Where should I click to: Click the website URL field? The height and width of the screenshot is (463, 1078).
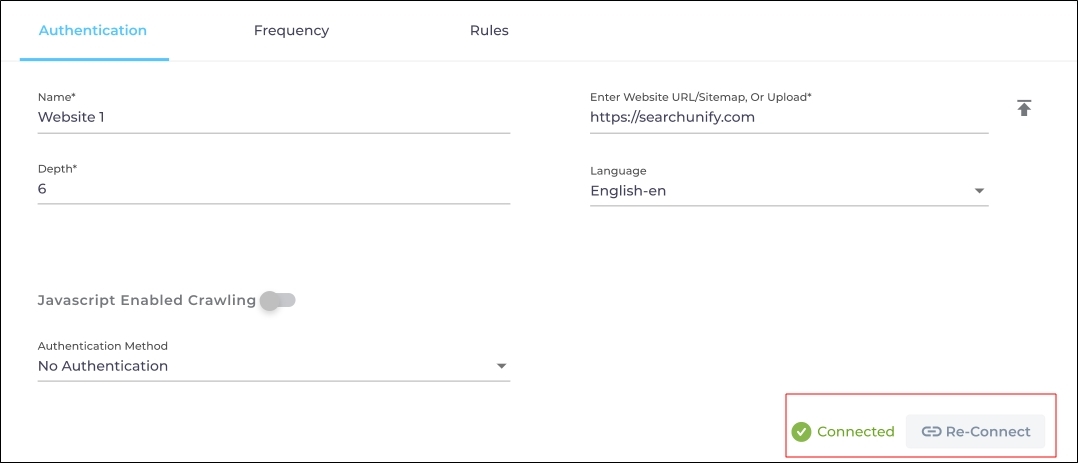(x=788, y=117)
